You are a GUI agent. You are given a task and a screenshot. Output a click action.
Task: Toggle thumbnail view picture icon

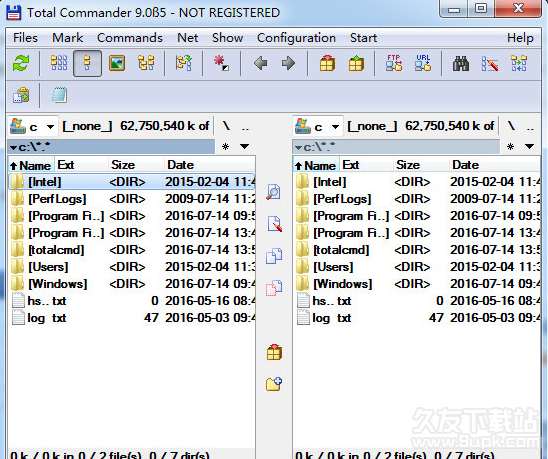(117, 63)
